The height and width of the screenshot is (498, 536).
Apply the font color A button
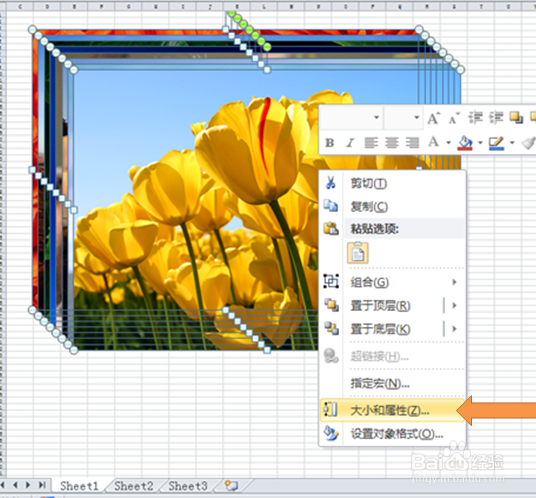433,142
